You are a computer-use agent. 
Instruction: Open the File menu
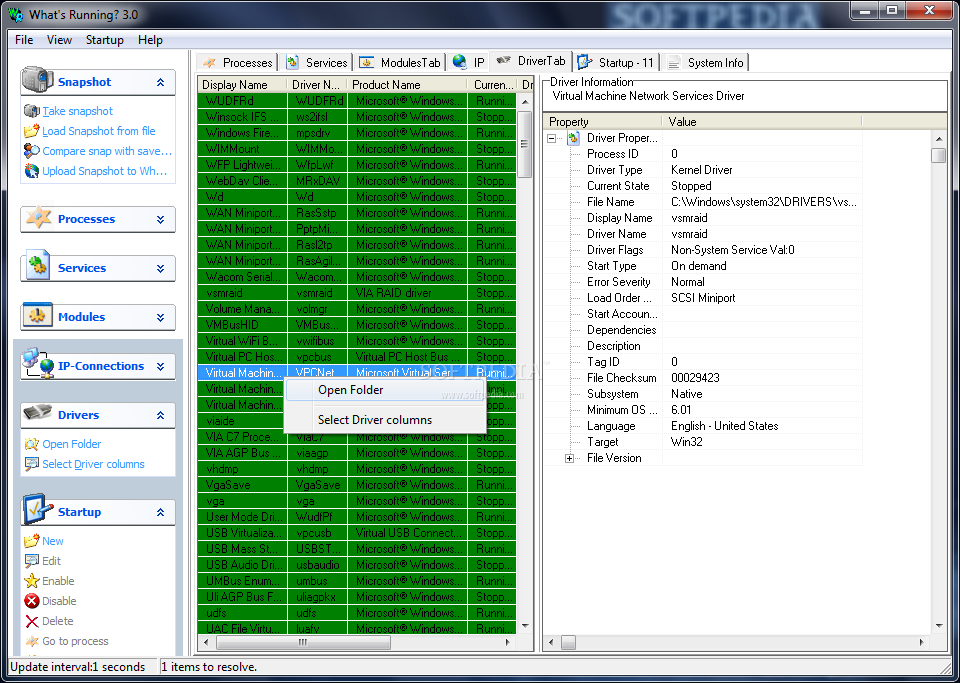(24, 40)
